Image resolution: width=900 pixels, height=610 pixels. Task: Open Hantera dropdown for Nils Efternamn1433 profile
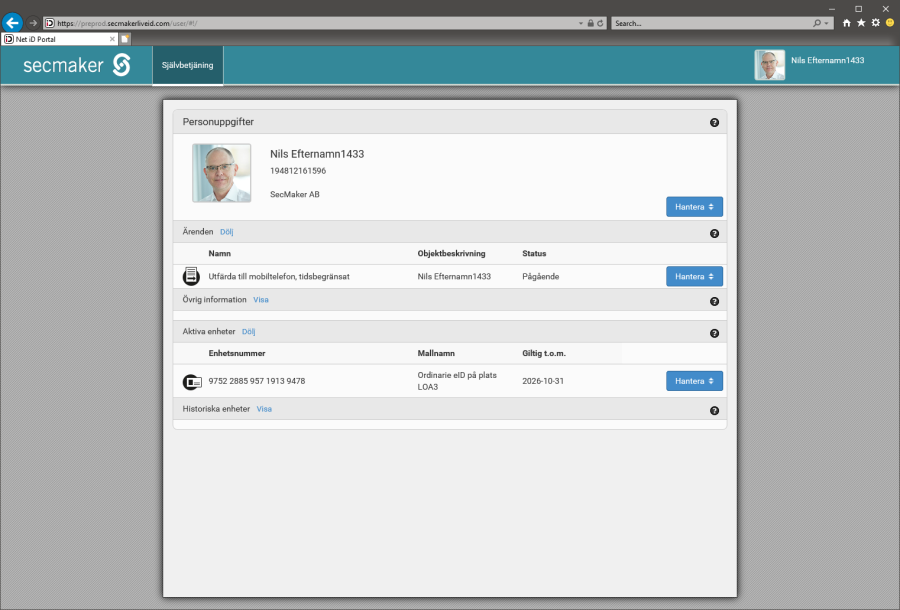(694, 207)
